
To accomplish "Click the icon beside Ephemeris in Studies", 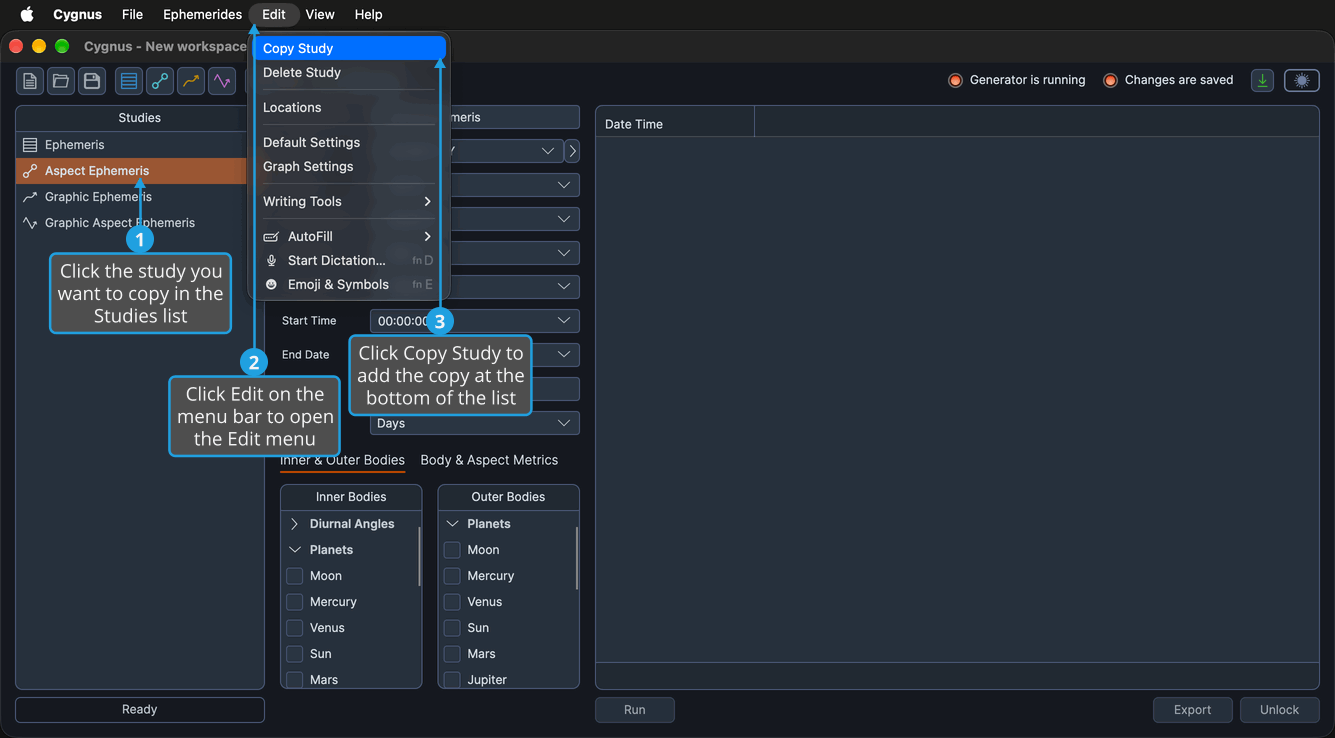I will click(x=30, y=145).
